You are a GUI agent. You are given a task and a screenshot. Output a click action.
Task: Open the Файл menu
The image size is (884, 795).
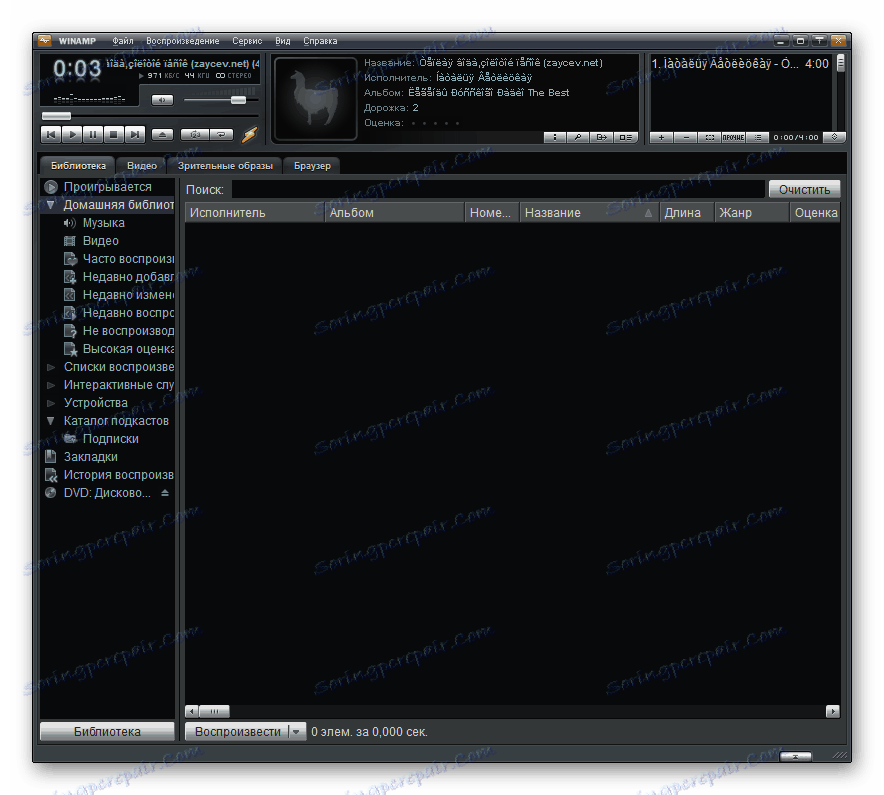click(x=122, y=41)
